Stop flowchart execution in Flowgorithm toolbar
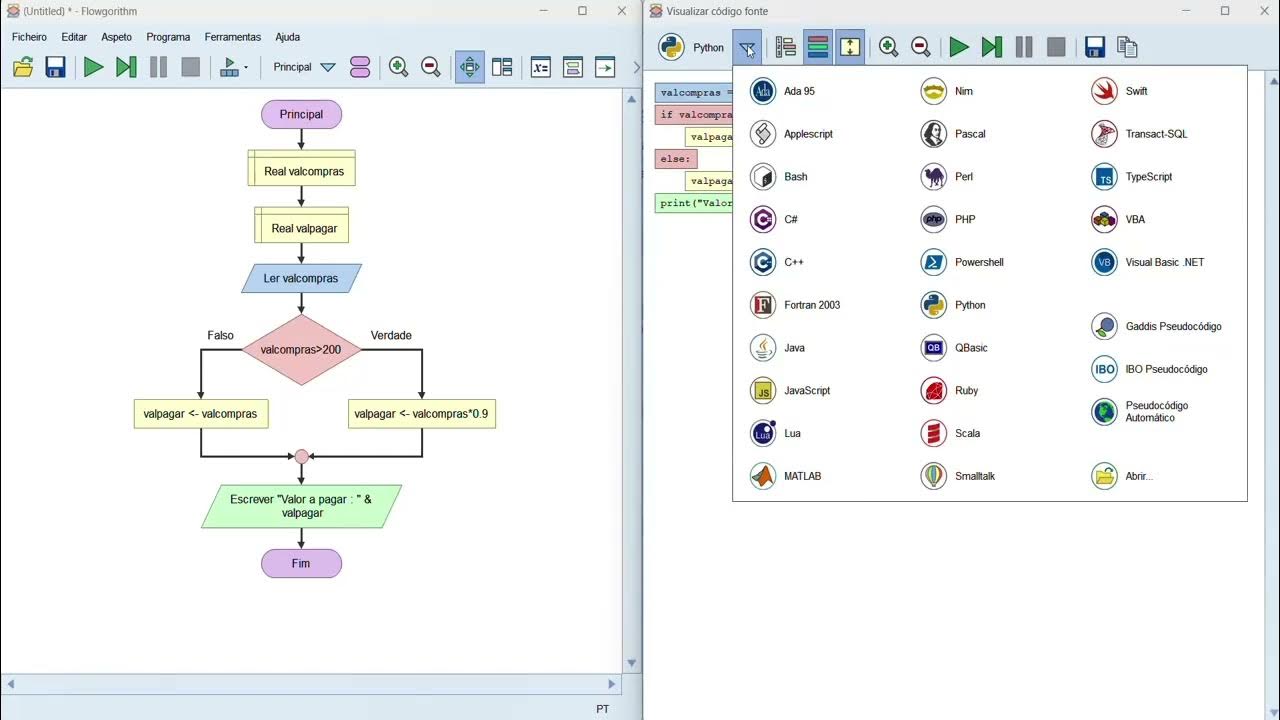Screen dimensions: 1280x720 tap(190, 67)
